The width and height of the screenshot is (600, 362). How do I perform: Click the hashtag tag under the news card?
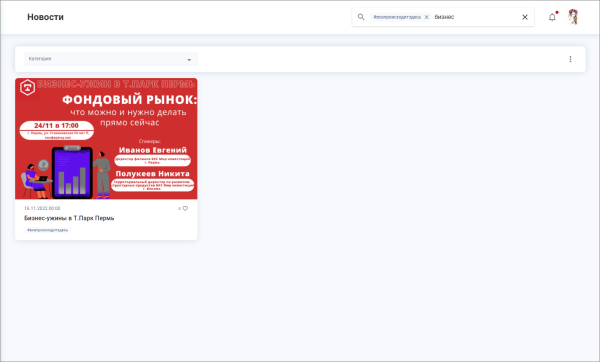tap(47, 230)
